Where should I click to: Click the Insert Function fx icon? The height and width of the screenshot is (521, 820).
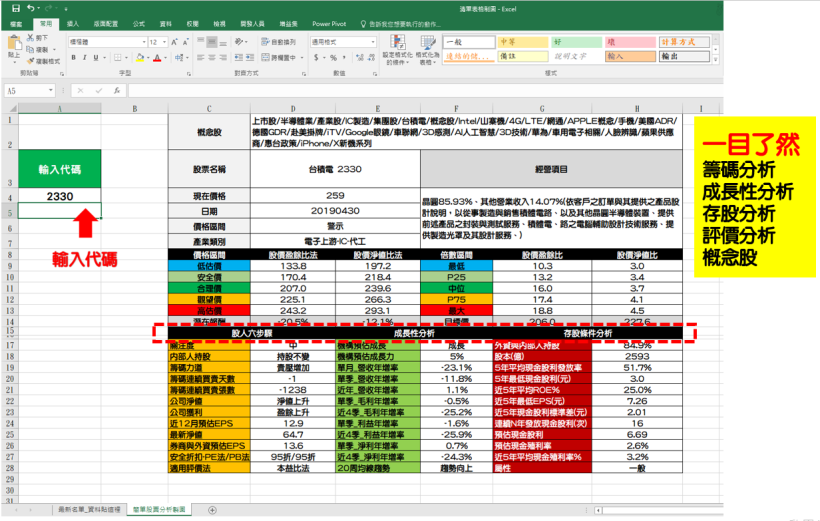(x=117, y=90)
